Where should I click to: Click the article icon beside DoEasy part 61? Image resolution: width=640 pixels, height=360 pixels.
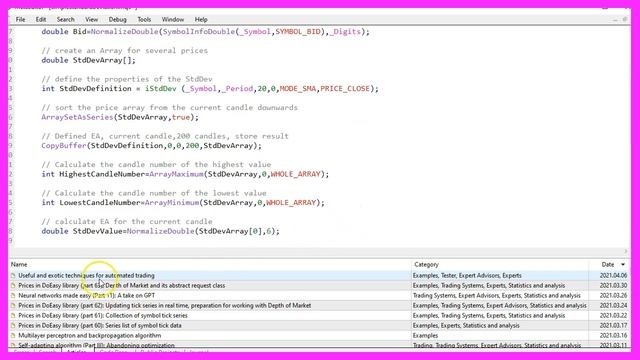(13, 316)
